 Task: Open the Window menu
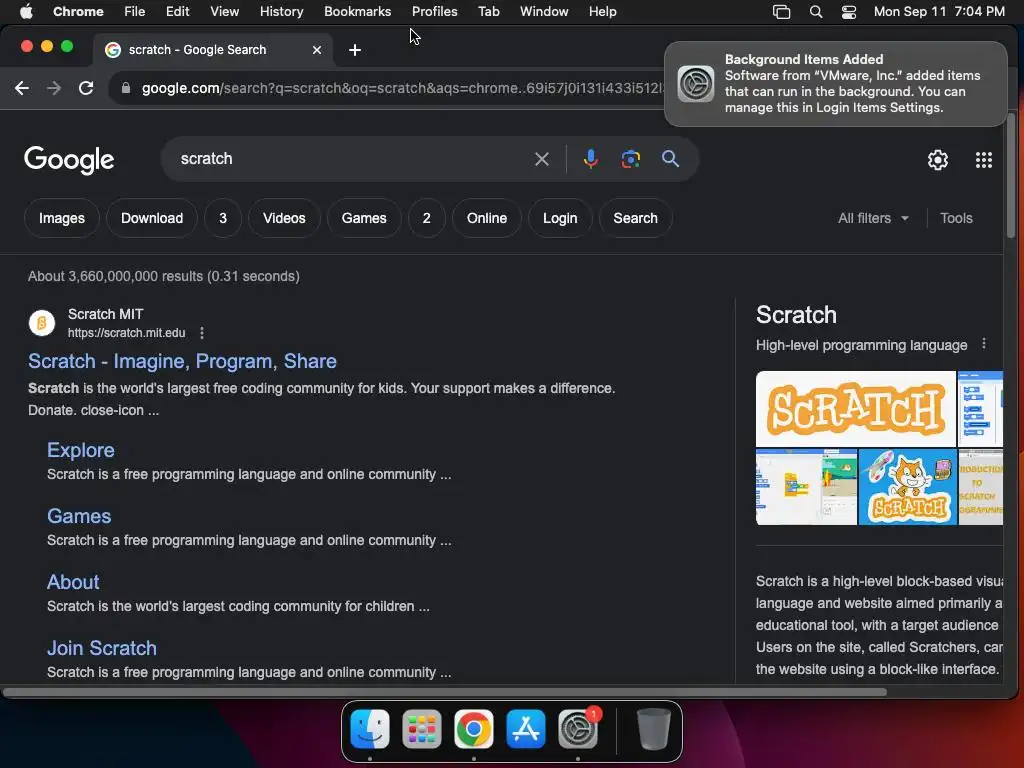[544, 11]
